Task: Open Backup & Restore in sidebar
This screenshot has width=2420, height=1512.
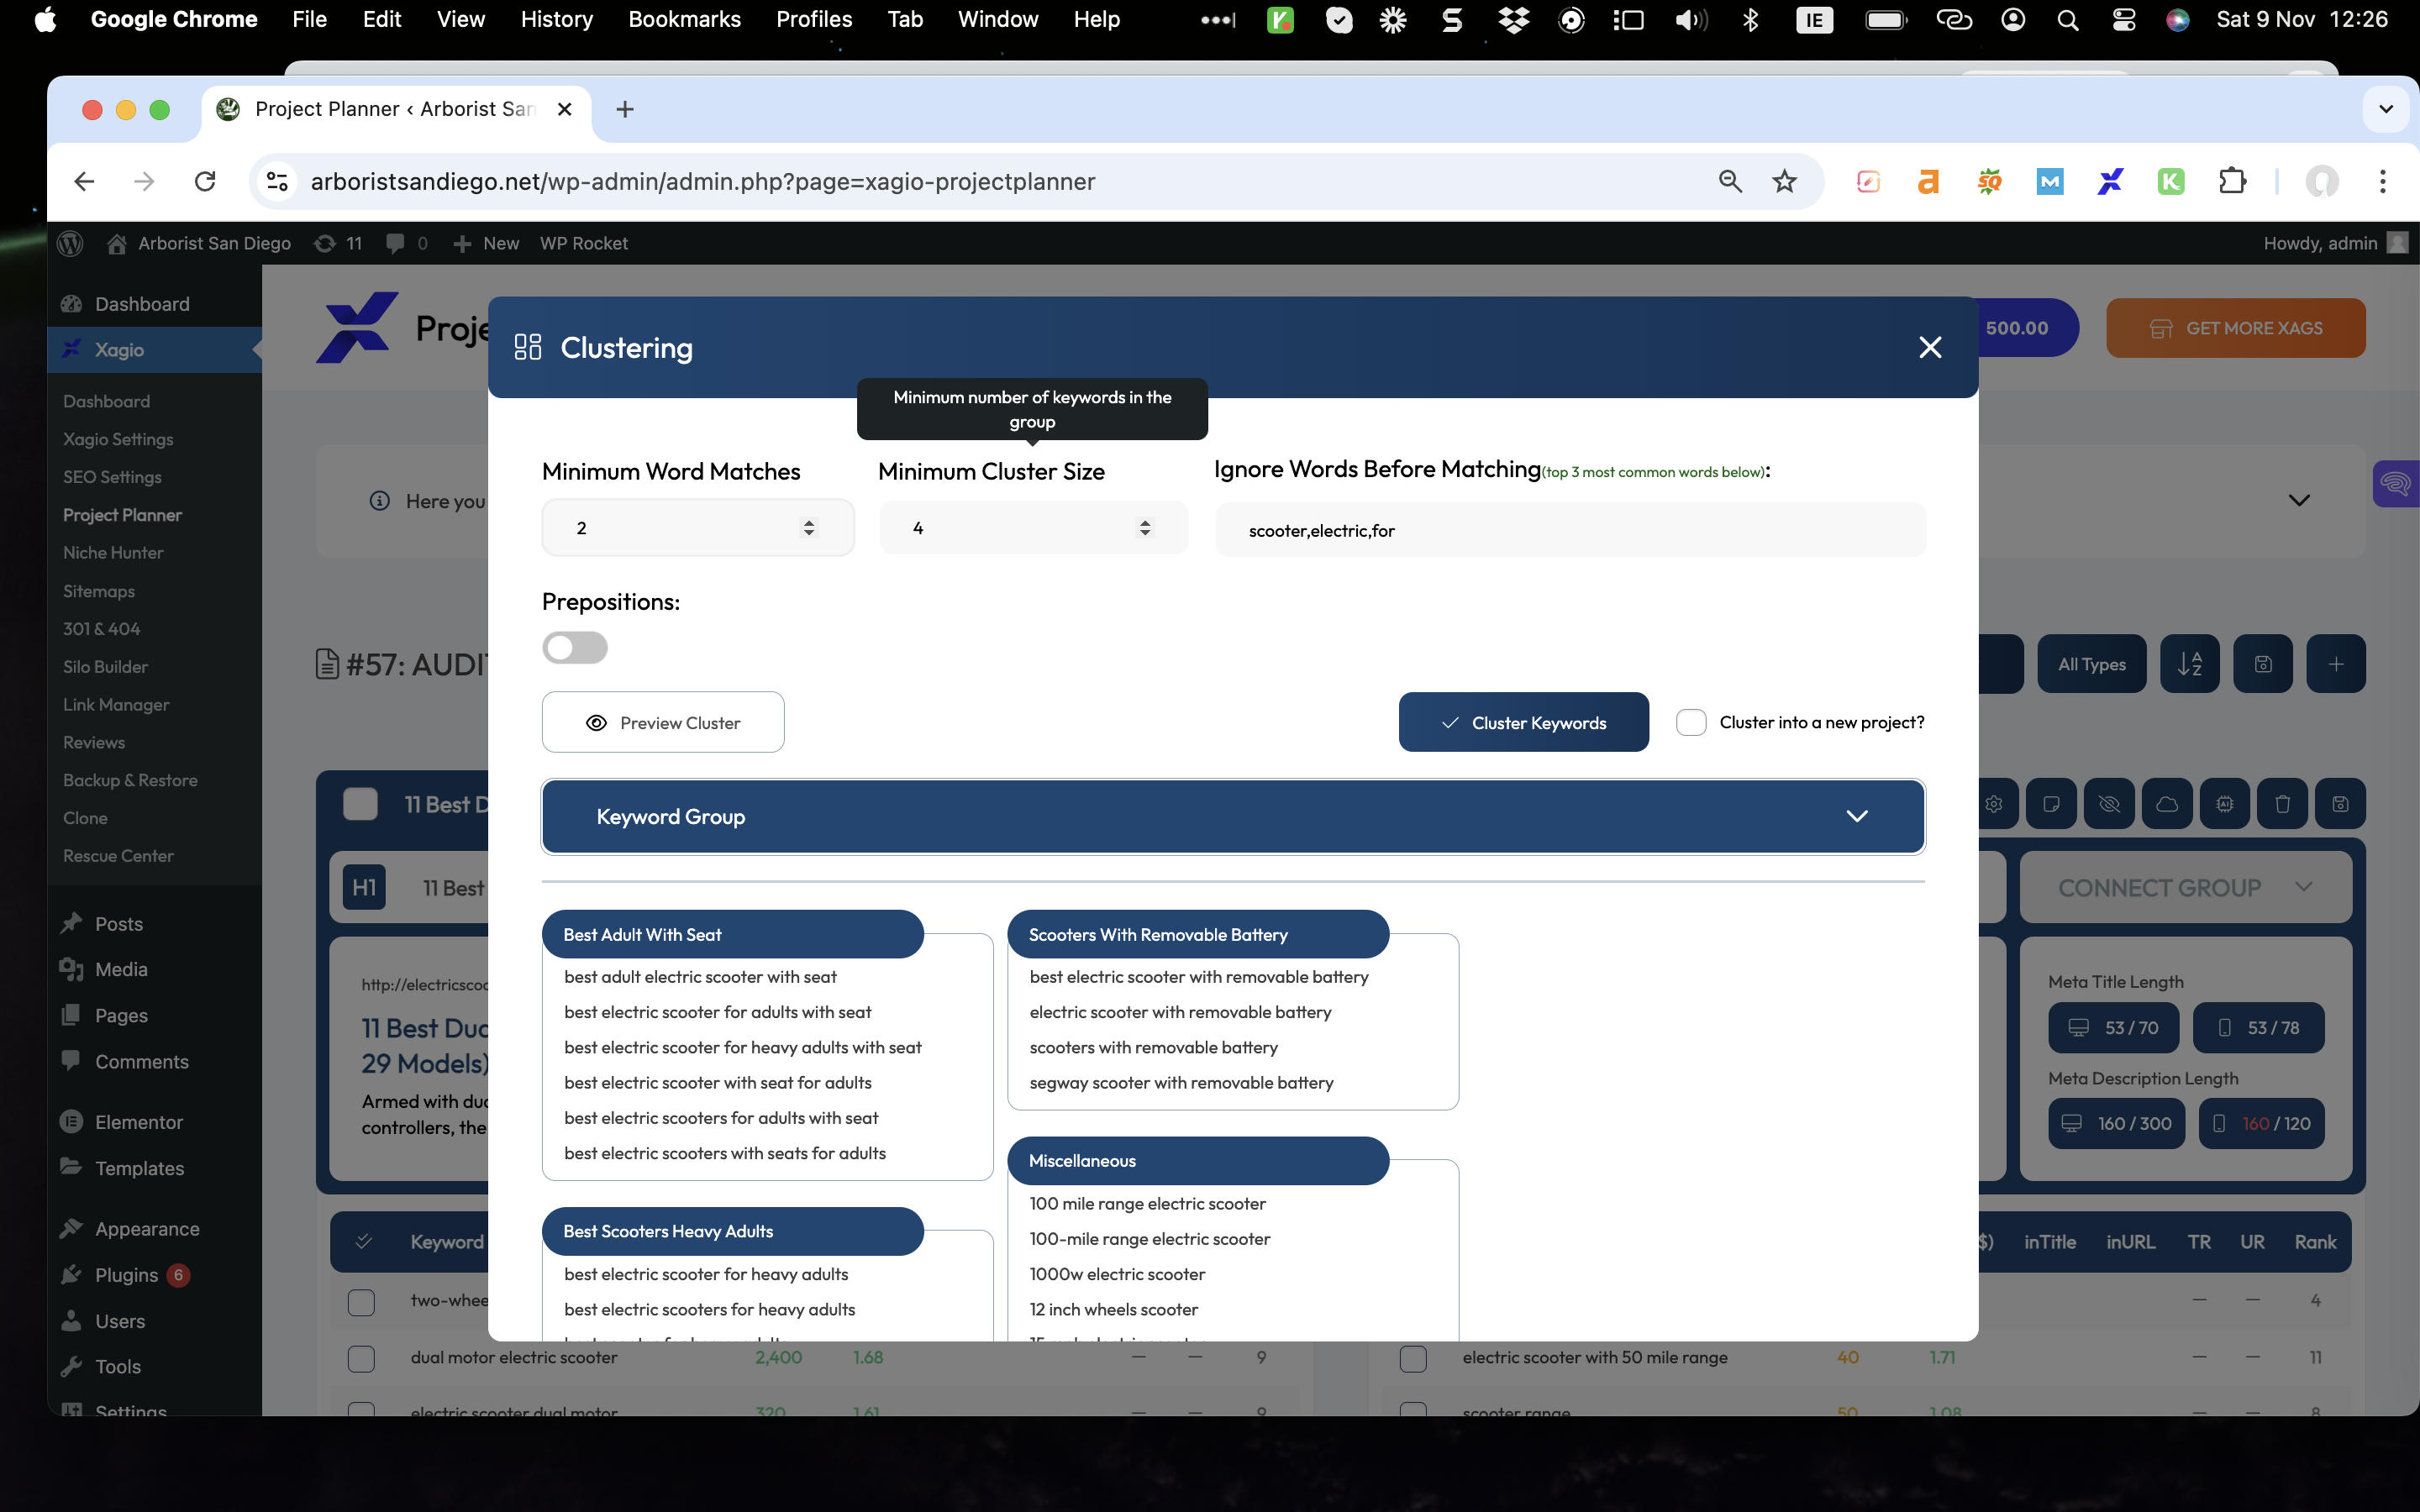Action: [130, 780]
